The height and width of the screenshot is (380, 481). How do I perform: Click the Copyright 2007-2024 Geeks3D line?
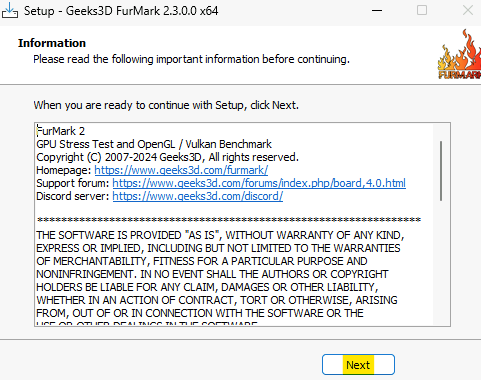coord(167,157)
